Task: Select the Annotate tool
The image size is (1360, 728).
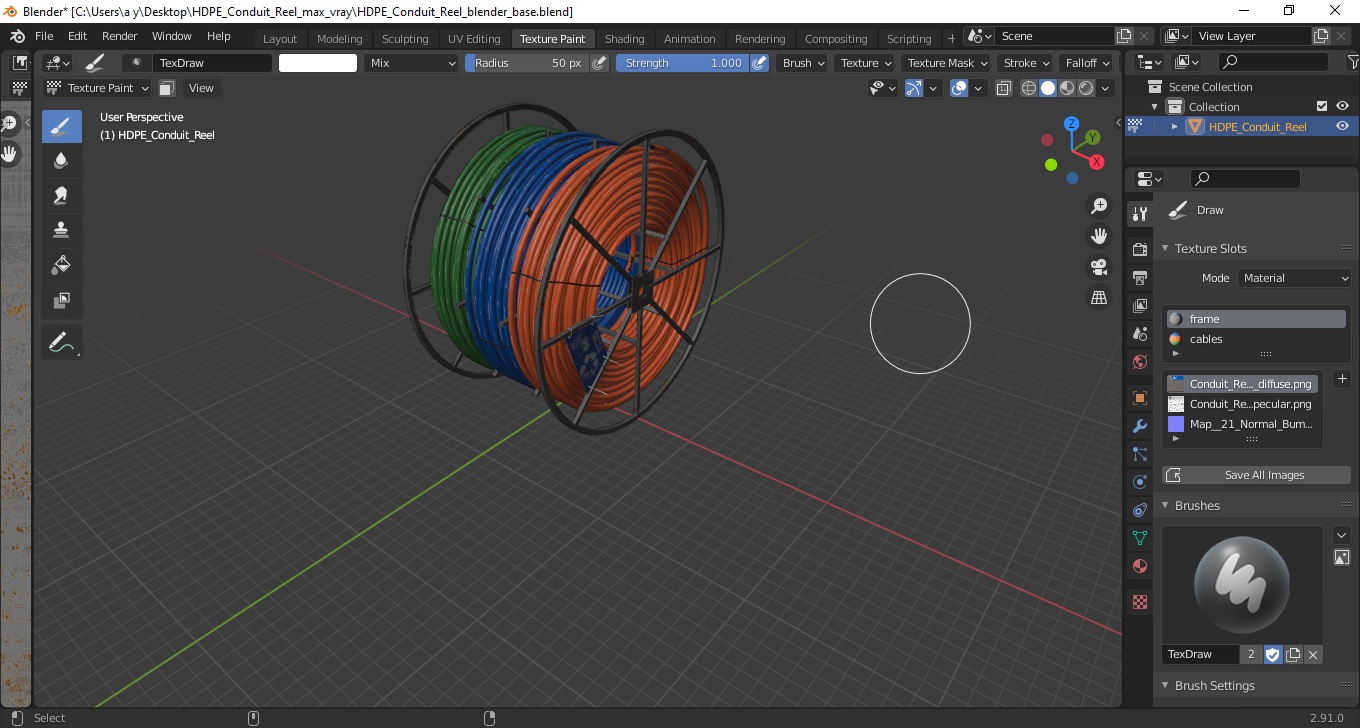Action: 62,343
